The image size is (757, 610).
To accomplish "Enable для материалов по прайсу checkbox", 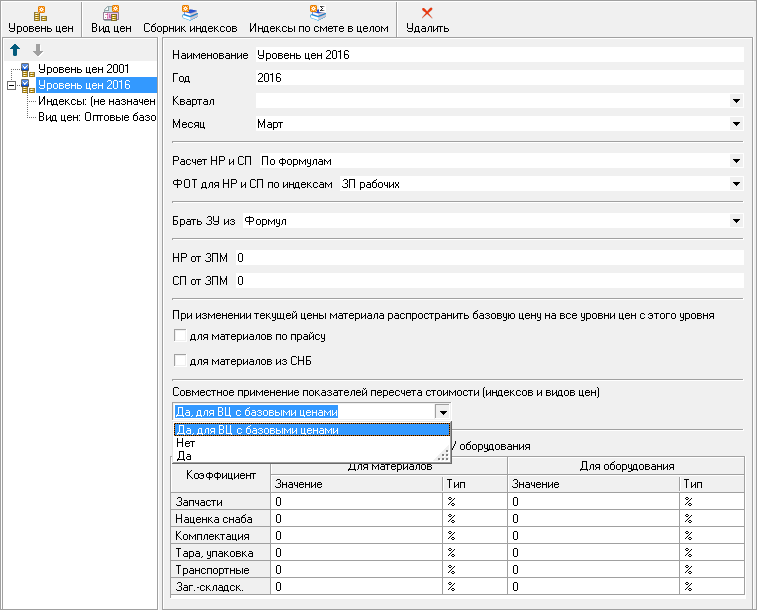I will [180, 335].
